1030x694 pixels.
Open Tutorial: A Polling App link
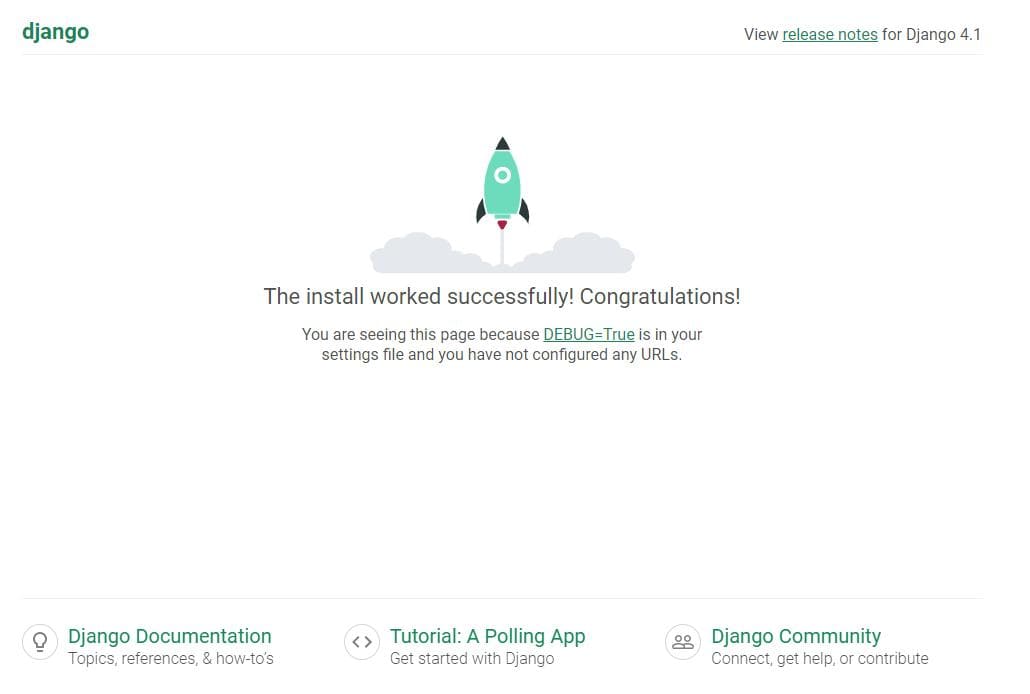point(487,636)
